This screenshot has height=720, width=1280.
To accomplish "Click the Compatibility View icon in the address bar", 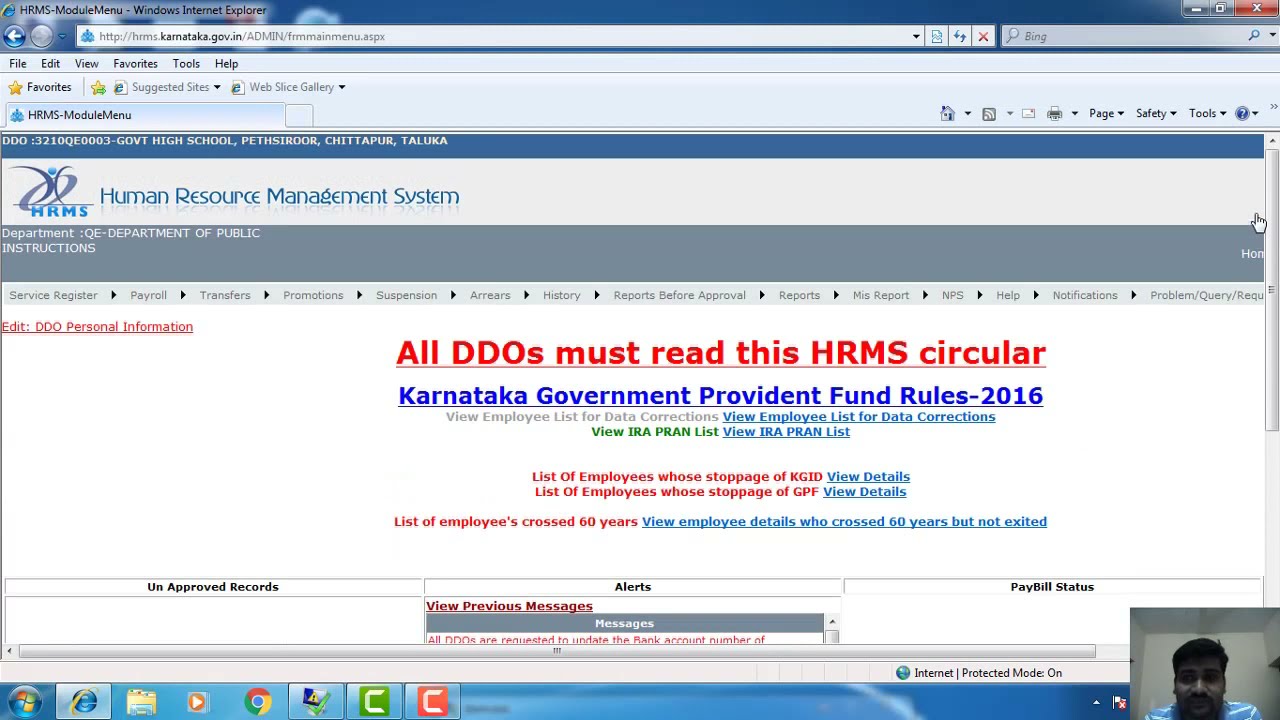I will coord(936,36).
